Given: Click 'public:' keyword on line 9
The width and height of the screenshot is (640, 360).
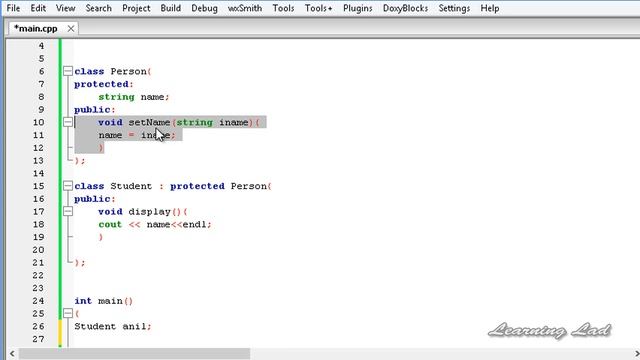Looking at the screenshot, I should pos(95,110).
